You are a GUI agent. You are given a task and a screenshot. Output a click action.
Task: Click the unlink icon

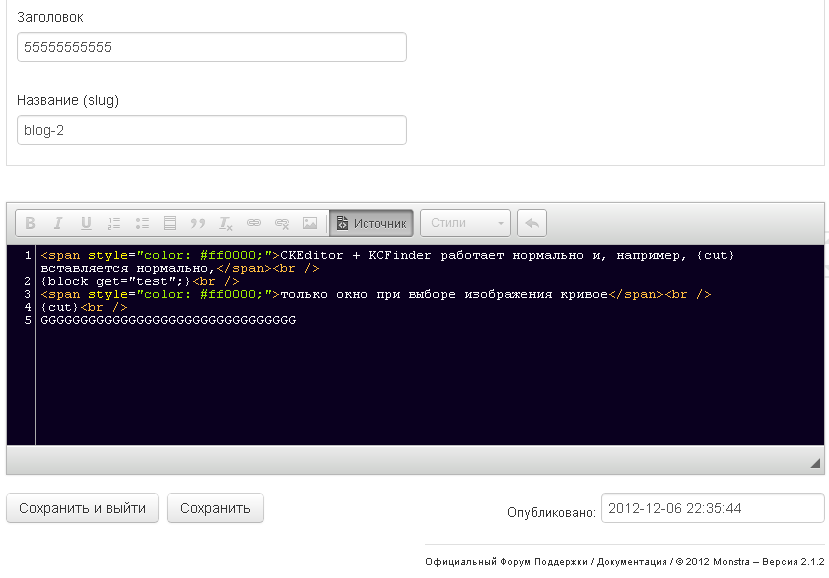(282, 223)
